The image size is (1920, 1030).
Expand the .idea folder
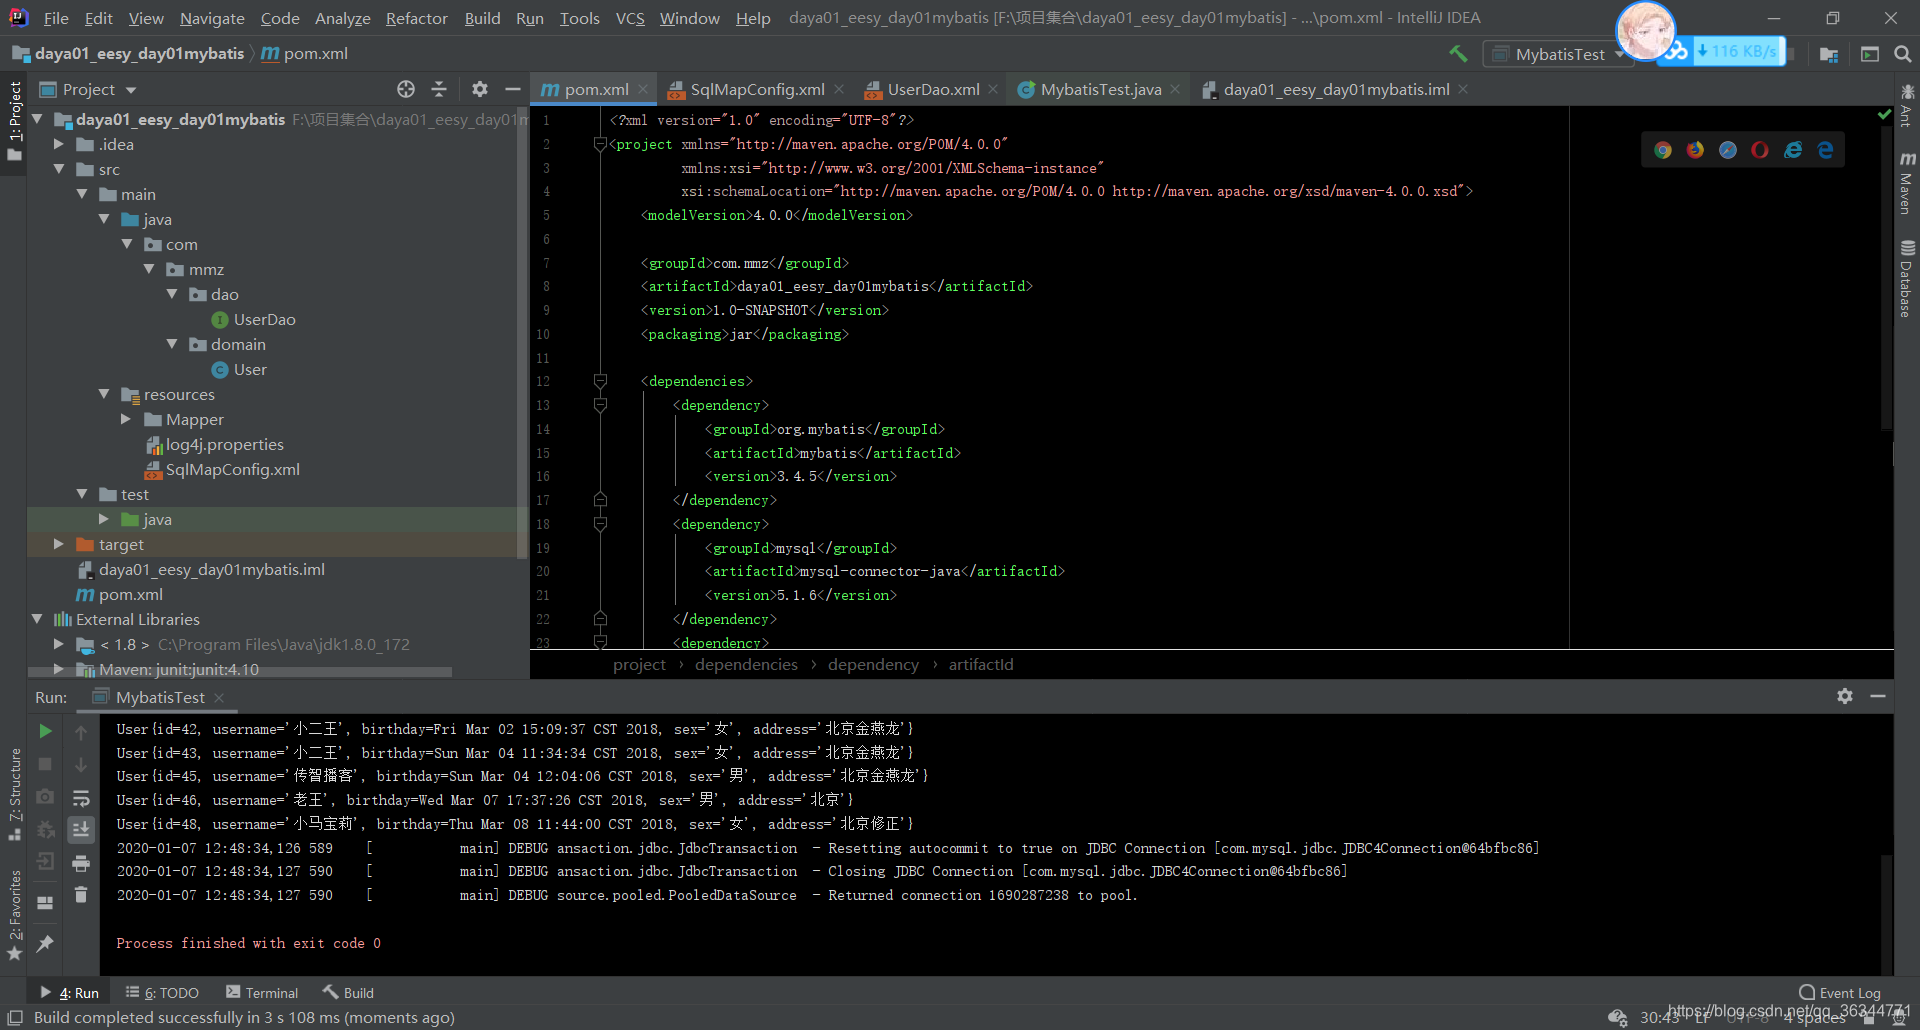(x=59, y=144)
